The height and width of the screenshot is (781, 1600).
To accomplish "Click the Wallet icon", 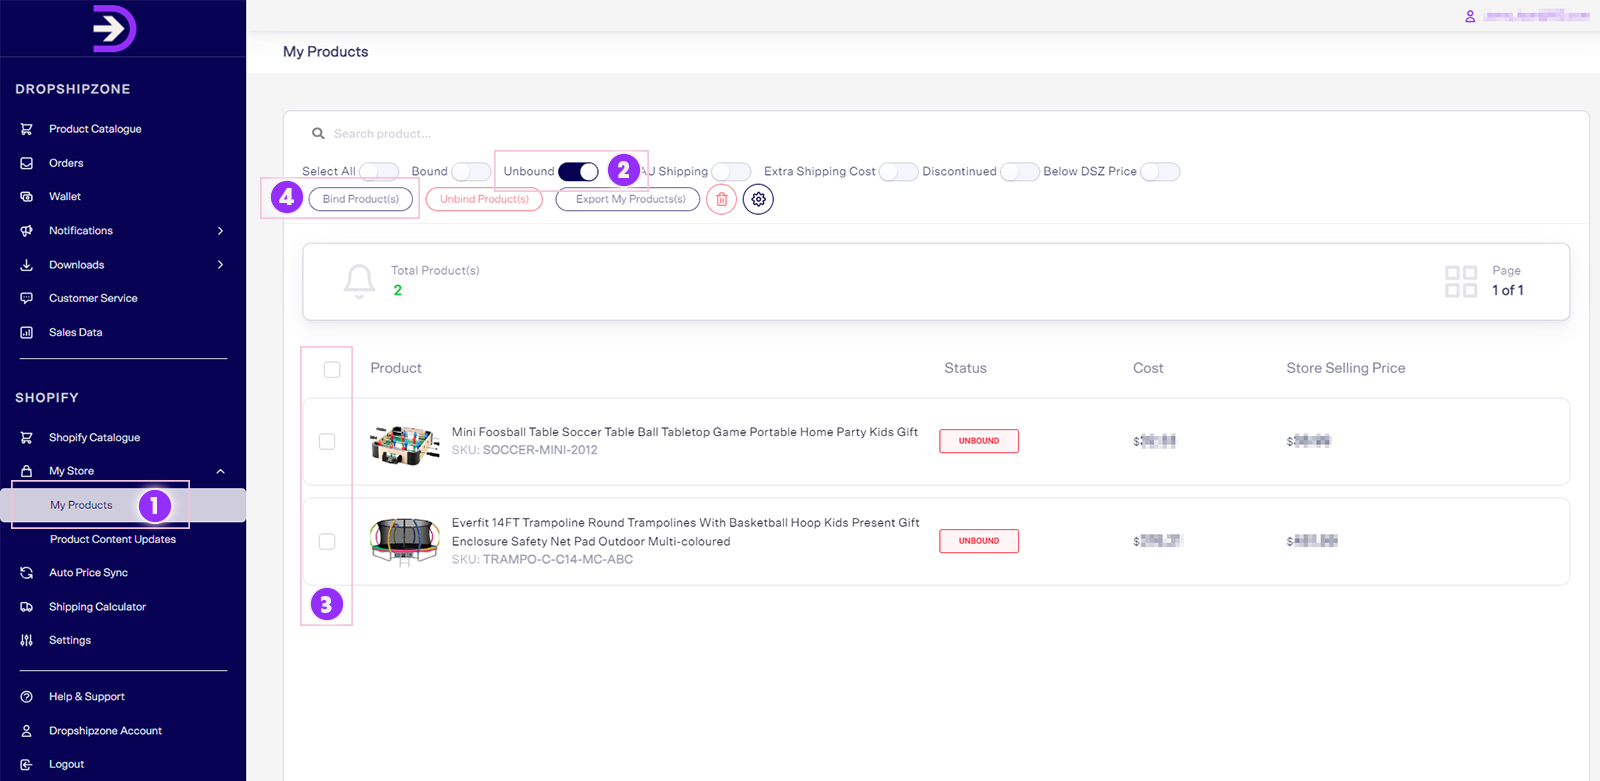I will pos(27,197).
